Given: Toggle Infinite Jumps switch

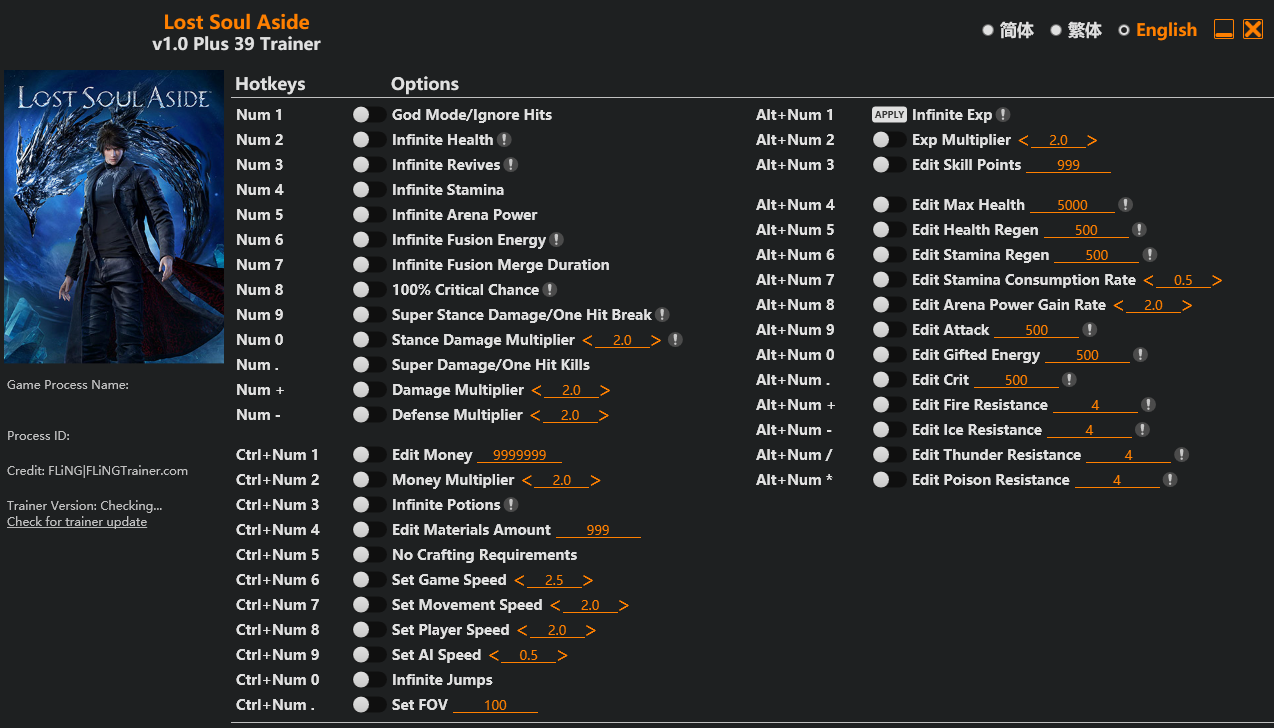Looking at the screenshot, I should pos(369,680).
